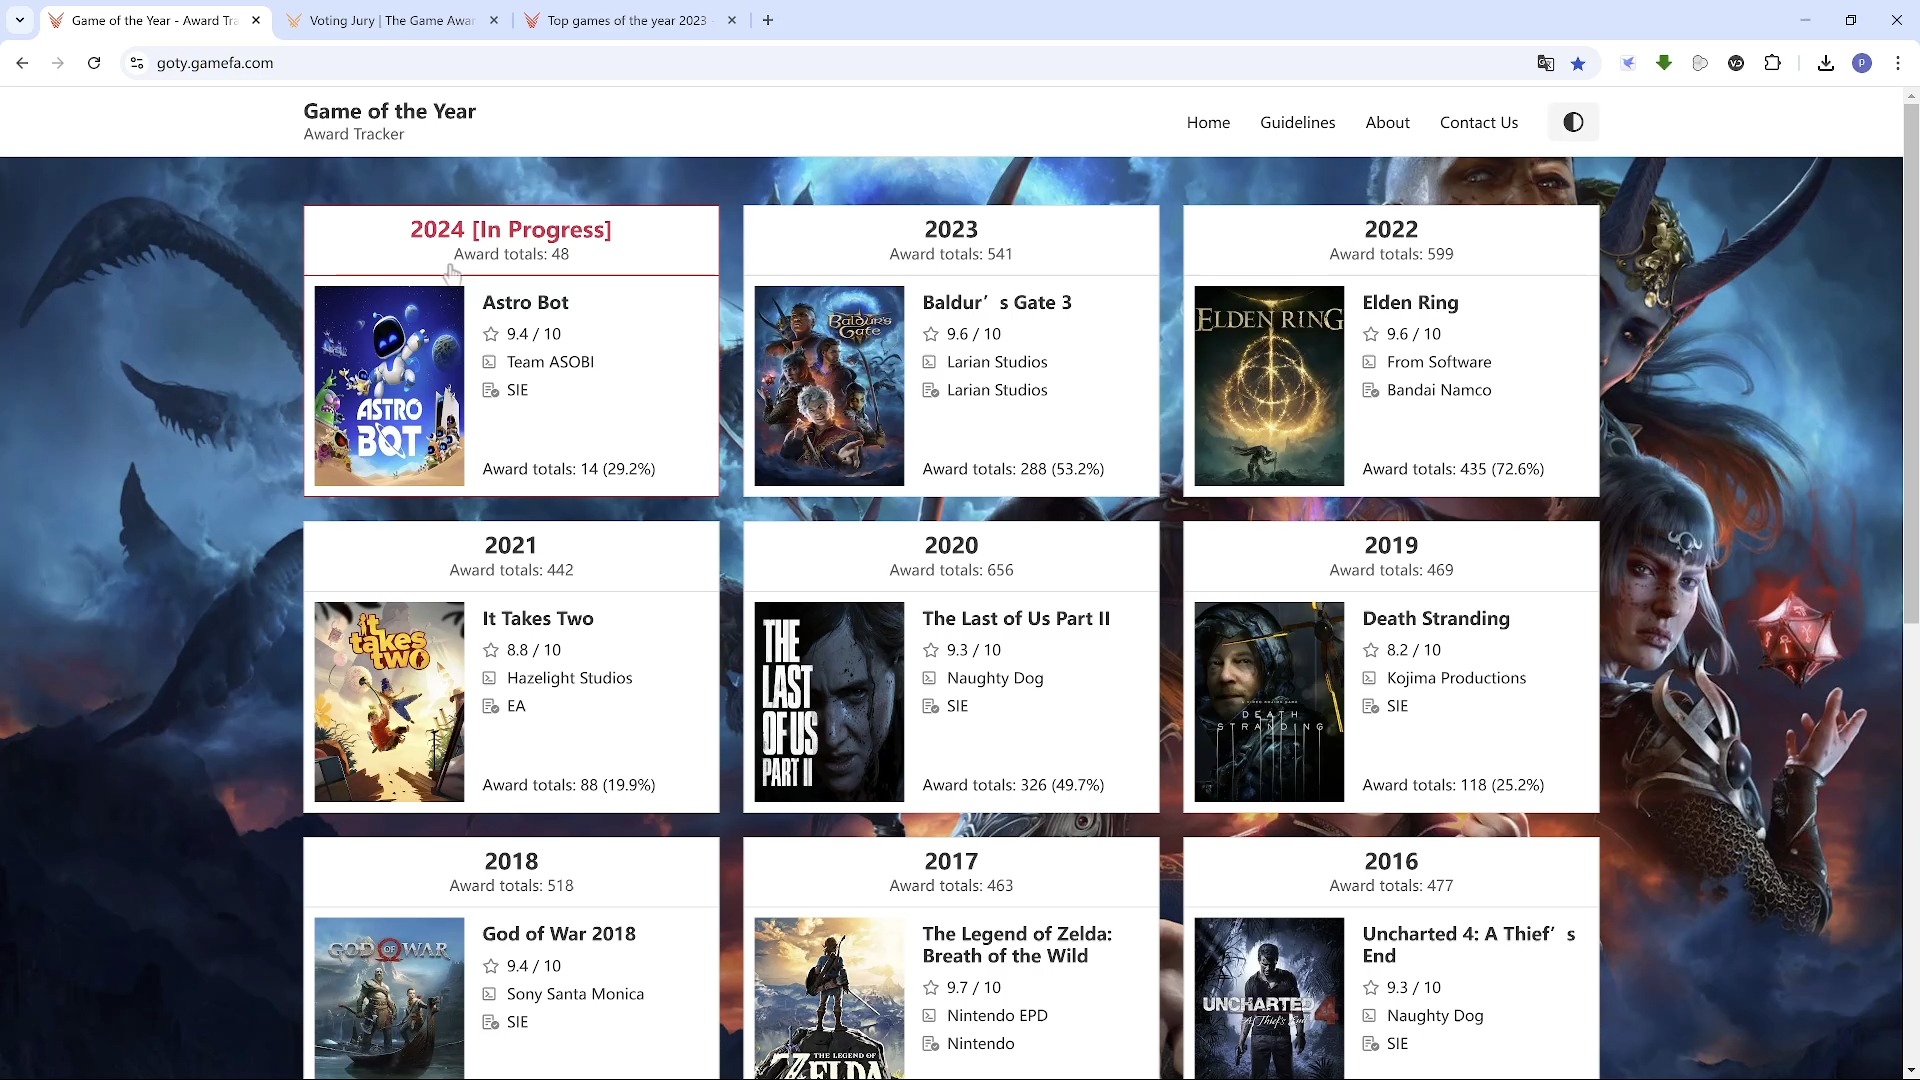Image resolution: width=1920 pixels, height=1080 pixels.
Task: Open the 2017 year header
Action: [951, 872]
